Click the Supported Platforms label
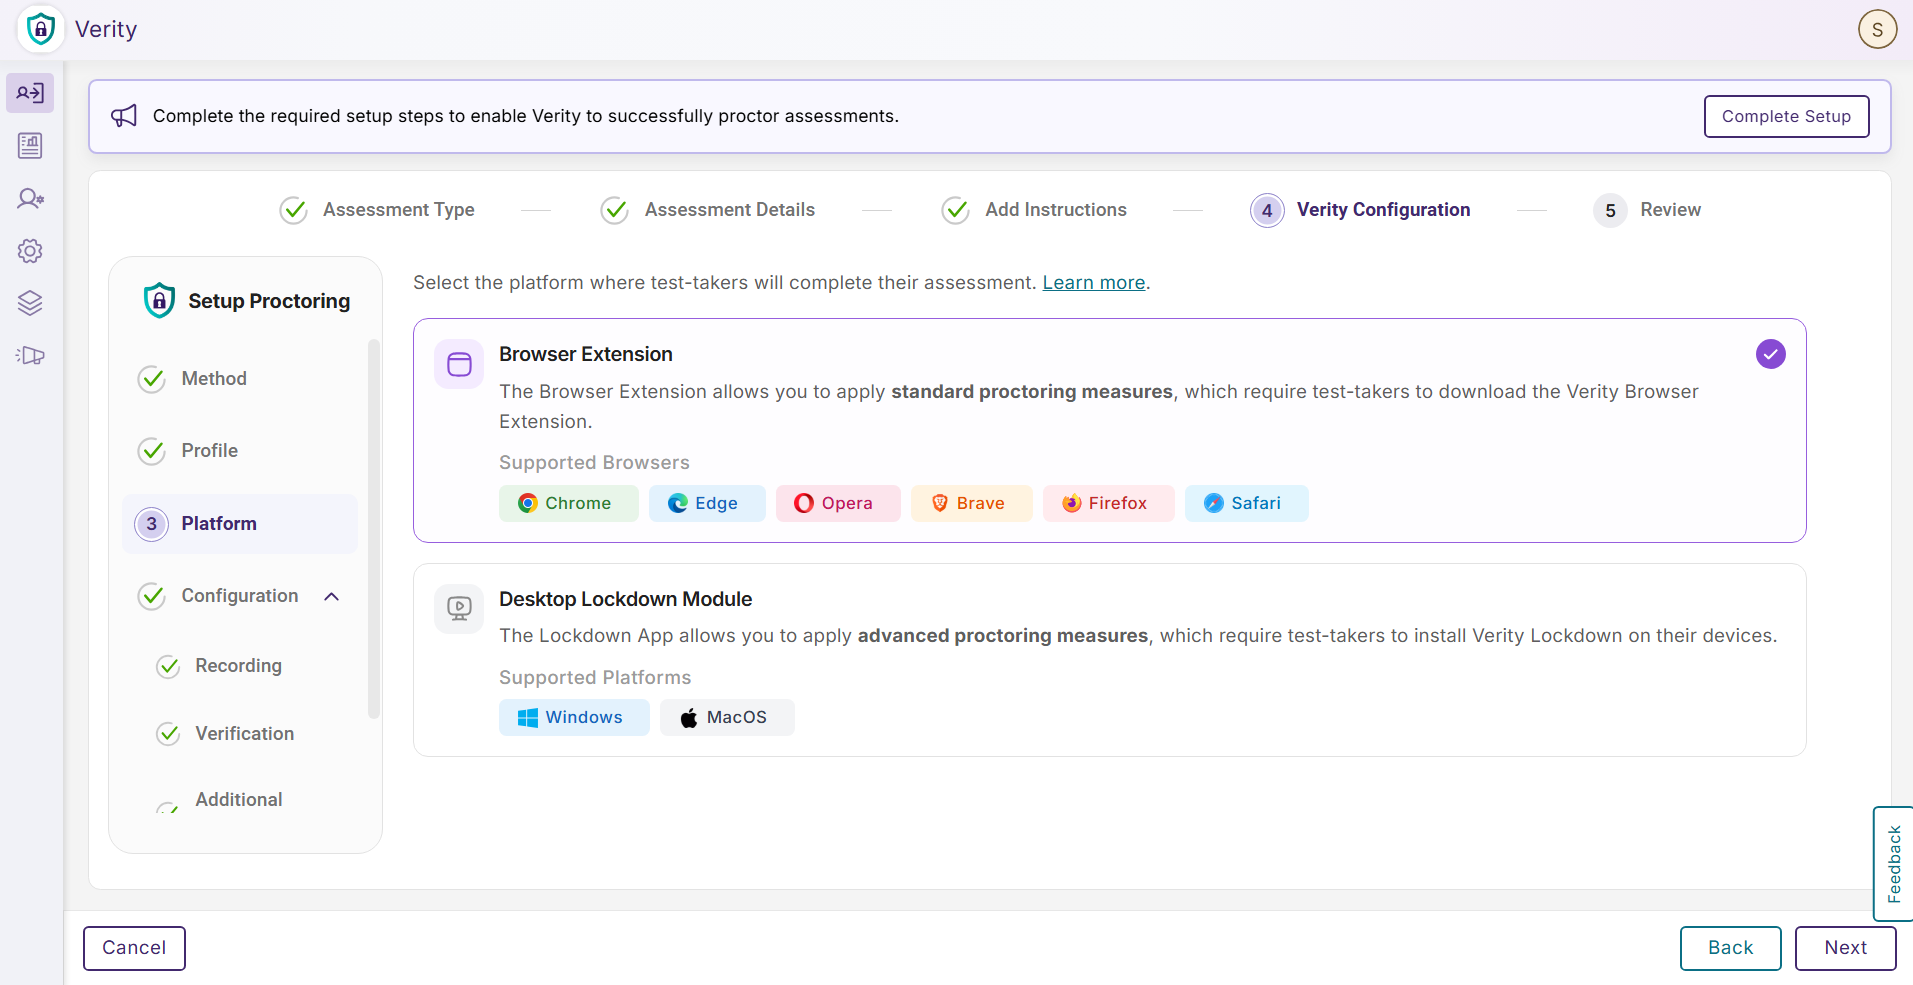Screen dimensions: 1913x985 pos(595,678)
